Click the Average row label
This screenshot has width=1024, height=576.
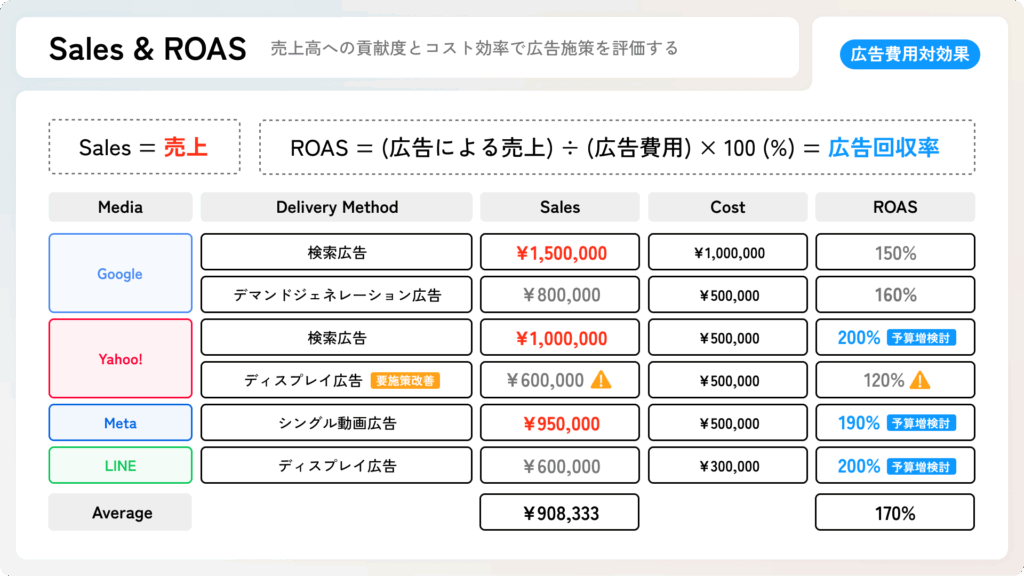(120, 512)
